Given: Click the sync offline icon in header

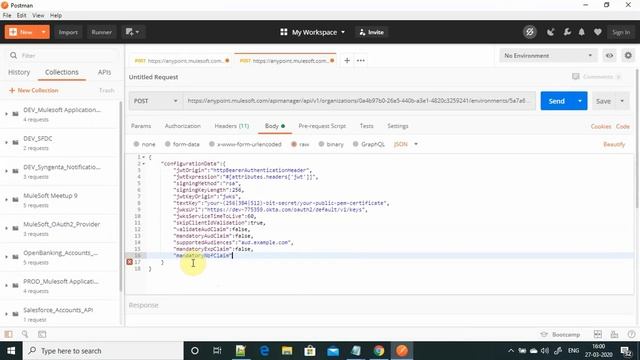Looking at the screenshot, I should 530,32.
